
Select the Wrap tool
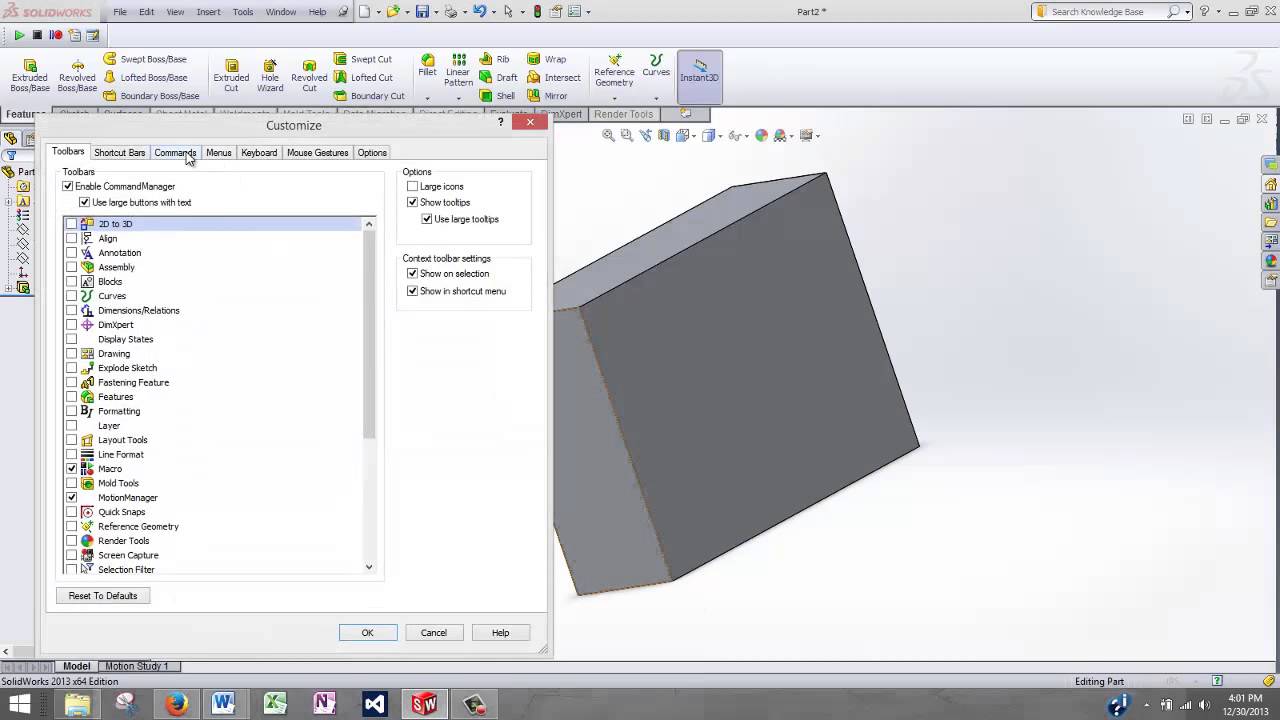point(547,59)
